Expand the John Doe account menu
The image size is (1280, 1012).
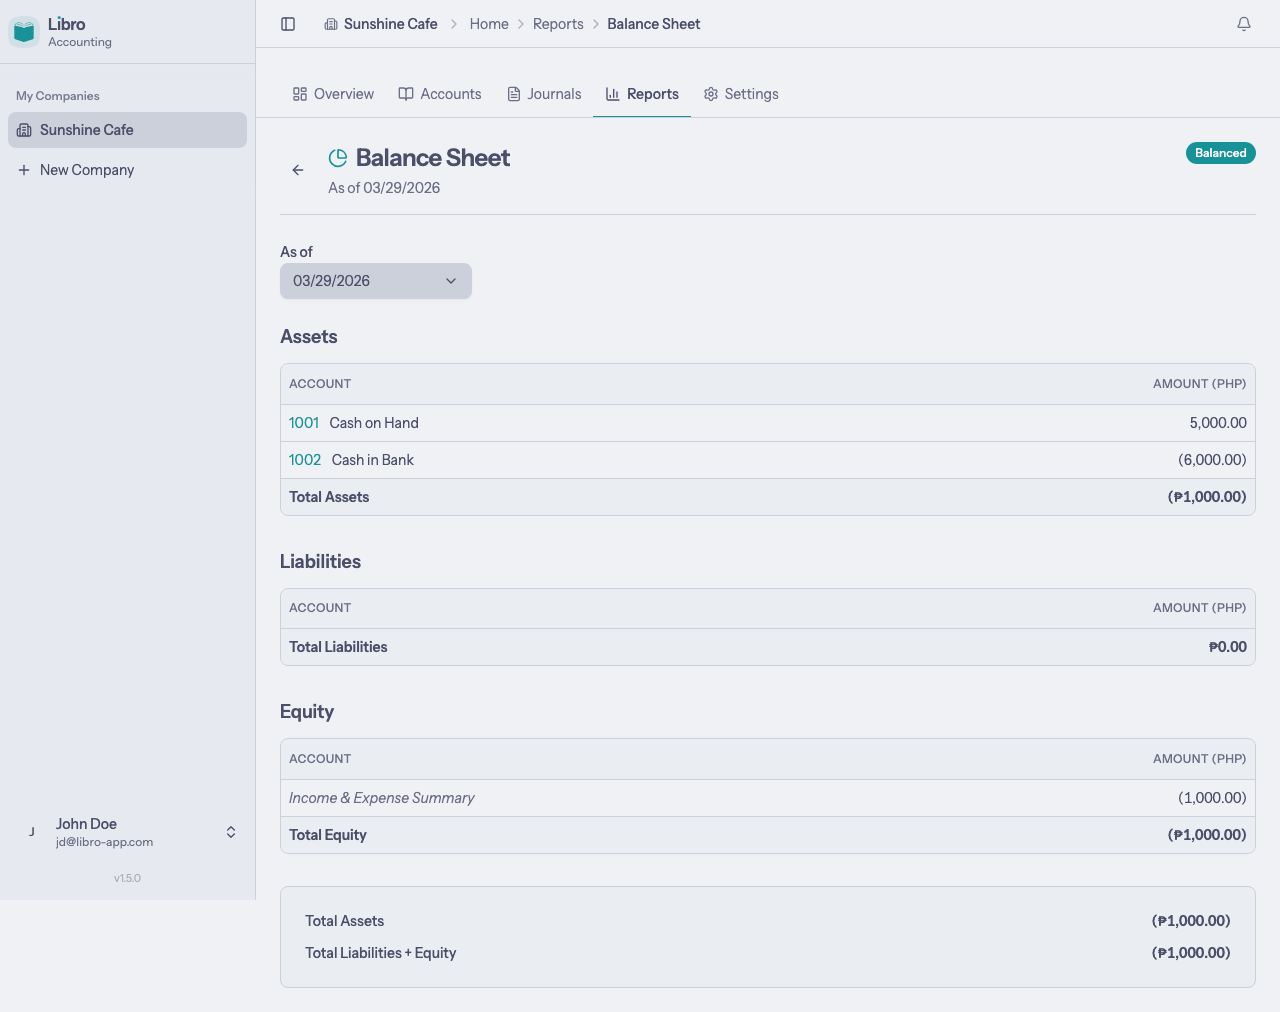pos(231,832)
